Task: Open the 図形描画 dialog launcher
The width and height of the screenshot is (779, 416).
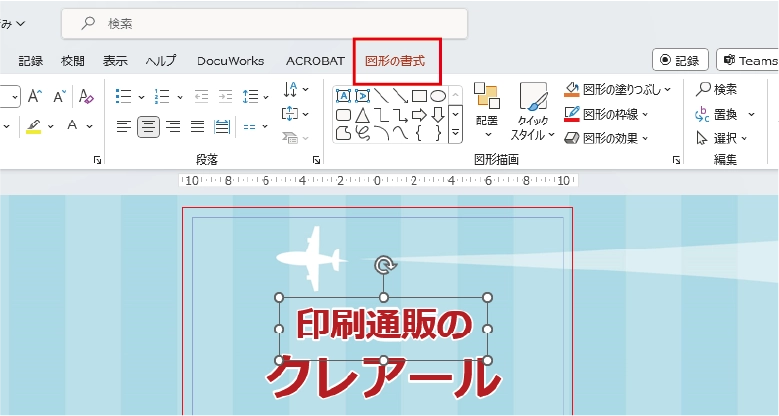Action: (x=676, y=160)
